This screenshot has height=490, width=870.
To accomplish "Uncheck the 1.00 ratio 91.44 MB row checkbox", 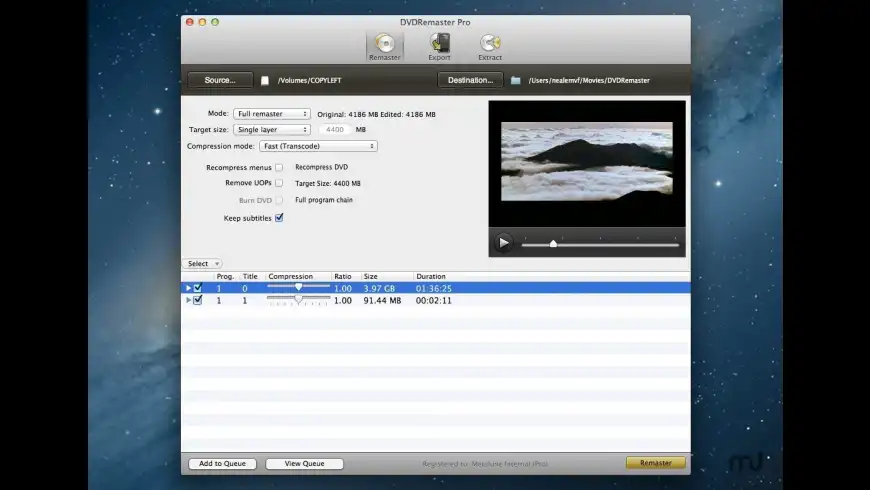I will pos(198,300).
